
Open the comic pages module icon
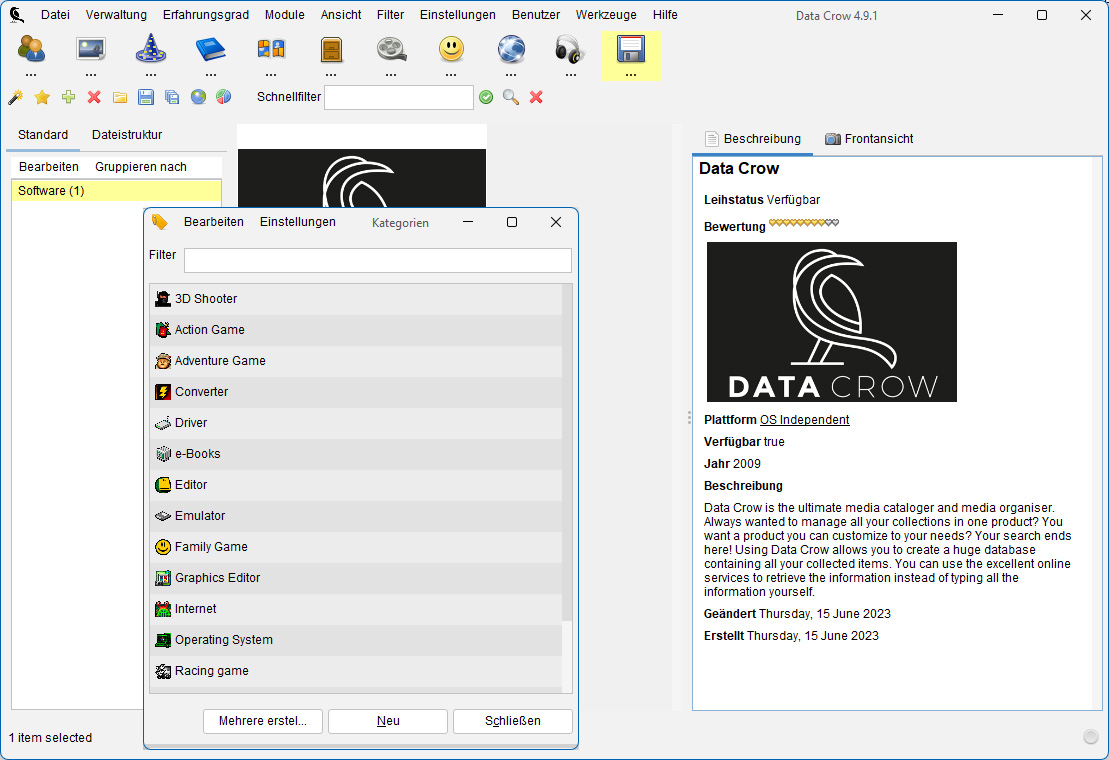pyautogui.click(x=271, y=49)
